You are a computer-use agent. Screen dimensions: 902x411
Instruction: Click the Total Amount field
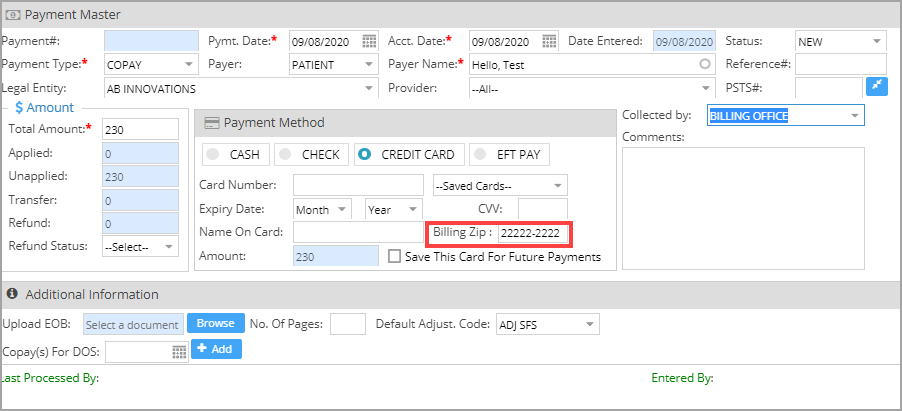click(x=140, y=130)
